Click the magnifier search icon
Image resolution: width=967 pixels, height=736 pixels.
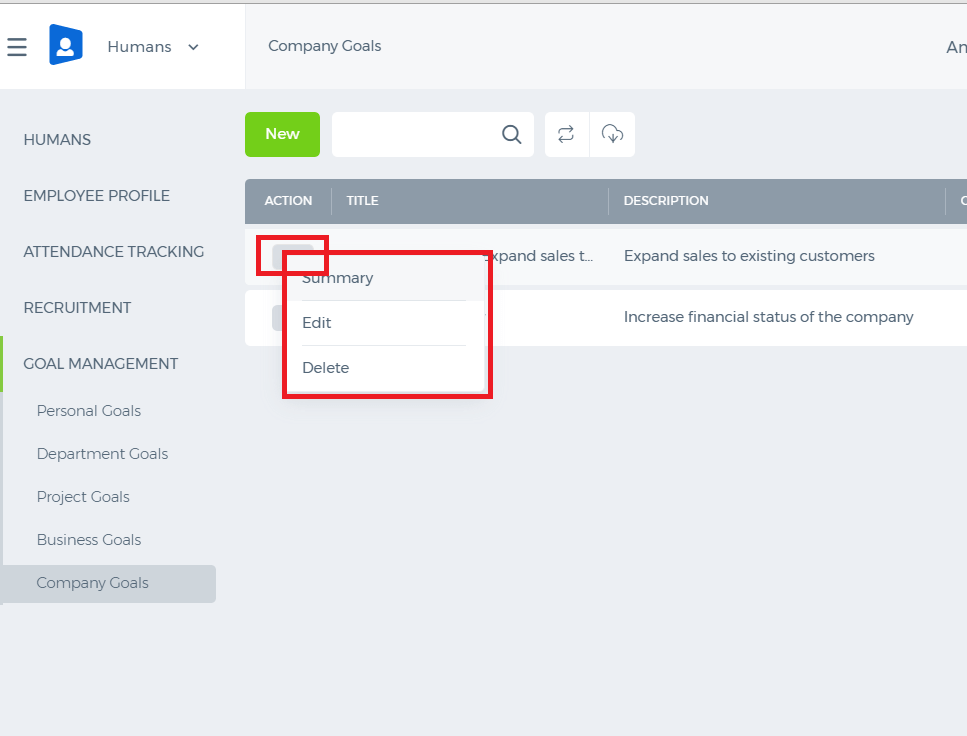pos(511,134)
